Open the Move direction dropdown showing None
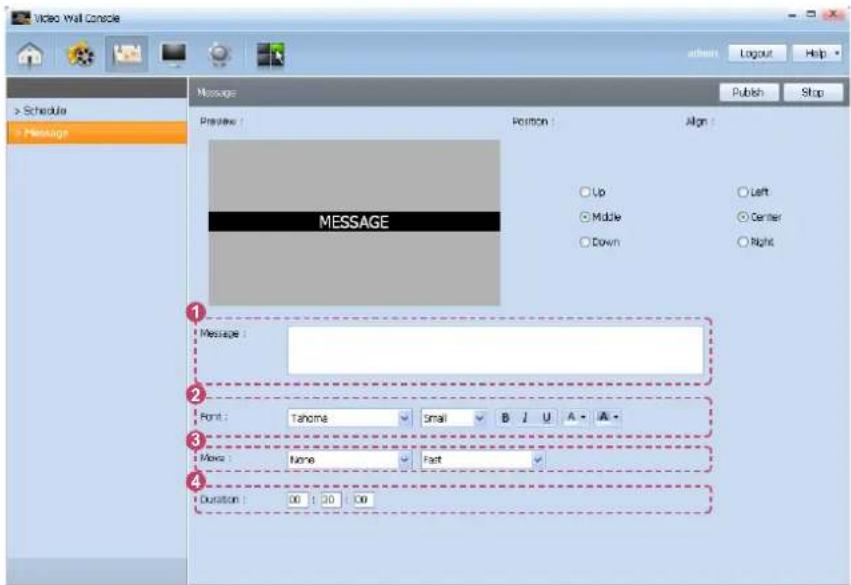Screen dimensions: 851x585 (x=350, y=460)
